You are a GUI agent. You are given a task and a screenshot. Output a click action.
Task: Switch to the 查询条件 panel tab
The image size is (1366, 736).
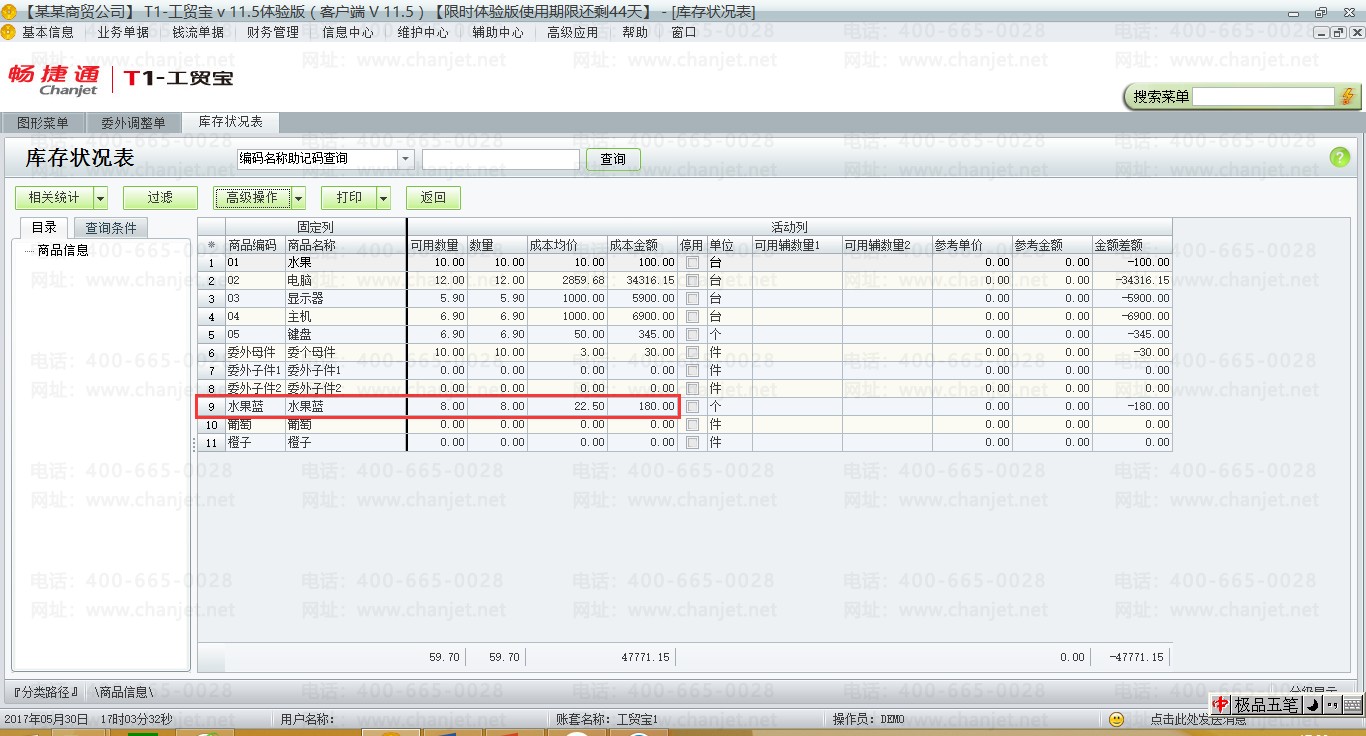(x=110, y=228)
